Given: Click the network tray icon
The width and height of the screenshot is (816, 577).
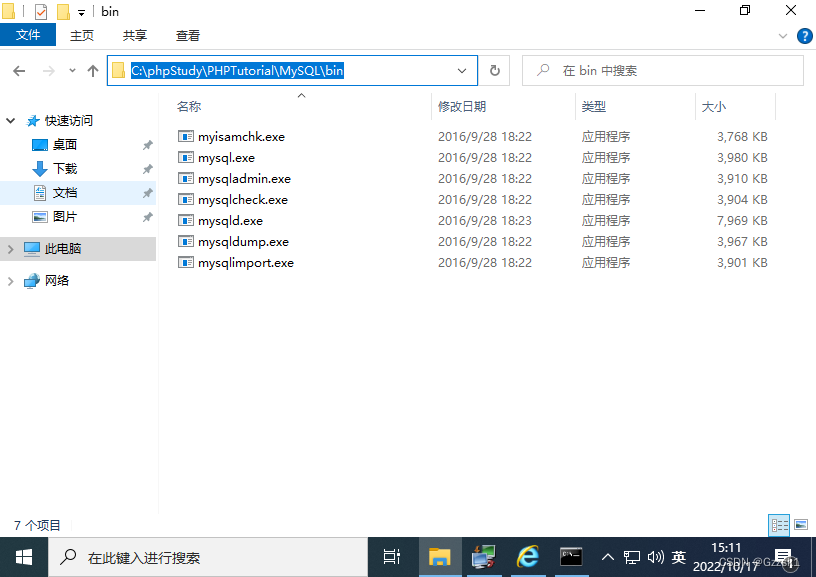Looking at the screenshot, I should 632,557.
